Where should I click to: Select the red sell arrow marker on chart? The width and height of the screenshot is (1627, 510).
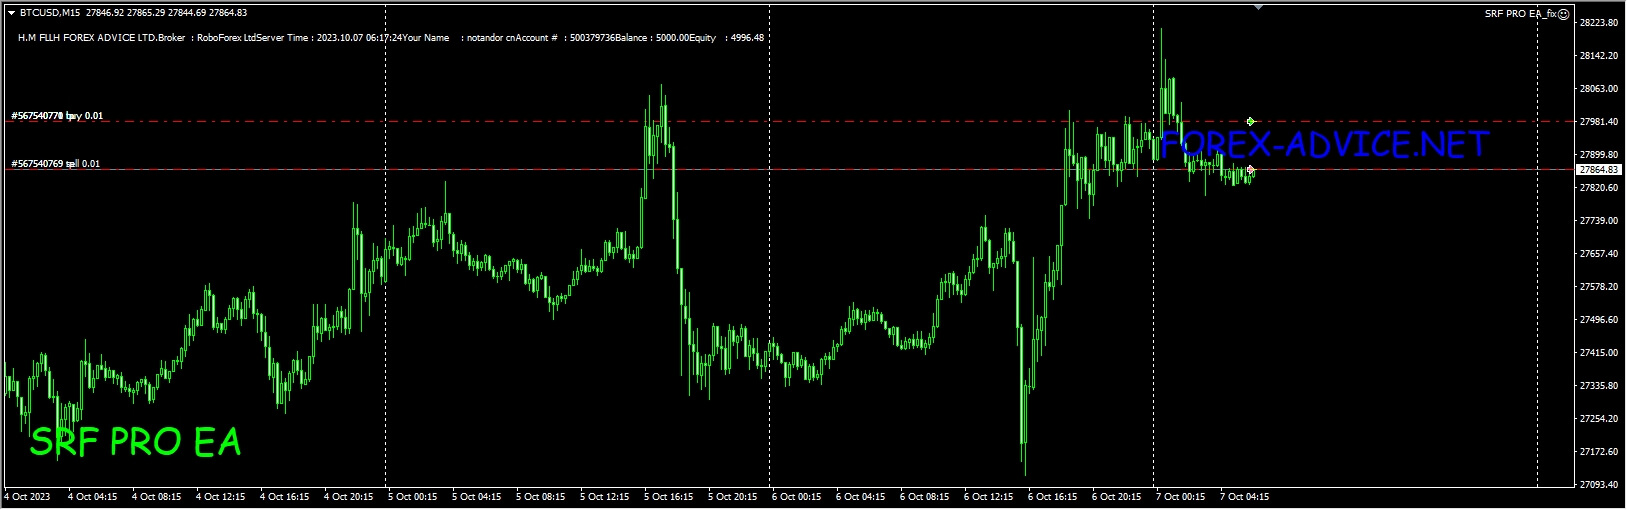click(x=1250, y=170)
